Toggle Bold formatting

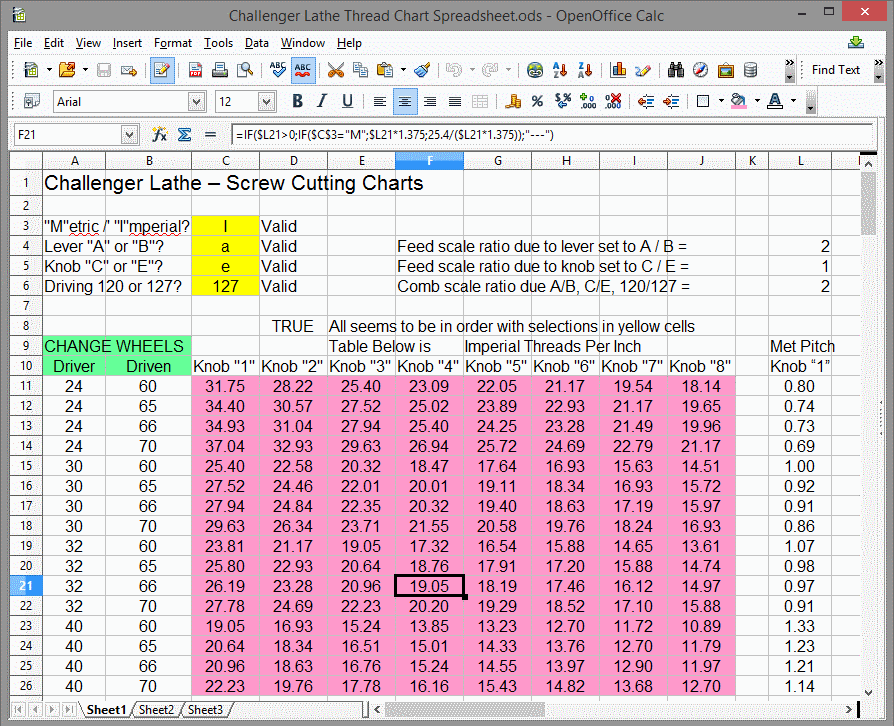[x=297, y=102]
